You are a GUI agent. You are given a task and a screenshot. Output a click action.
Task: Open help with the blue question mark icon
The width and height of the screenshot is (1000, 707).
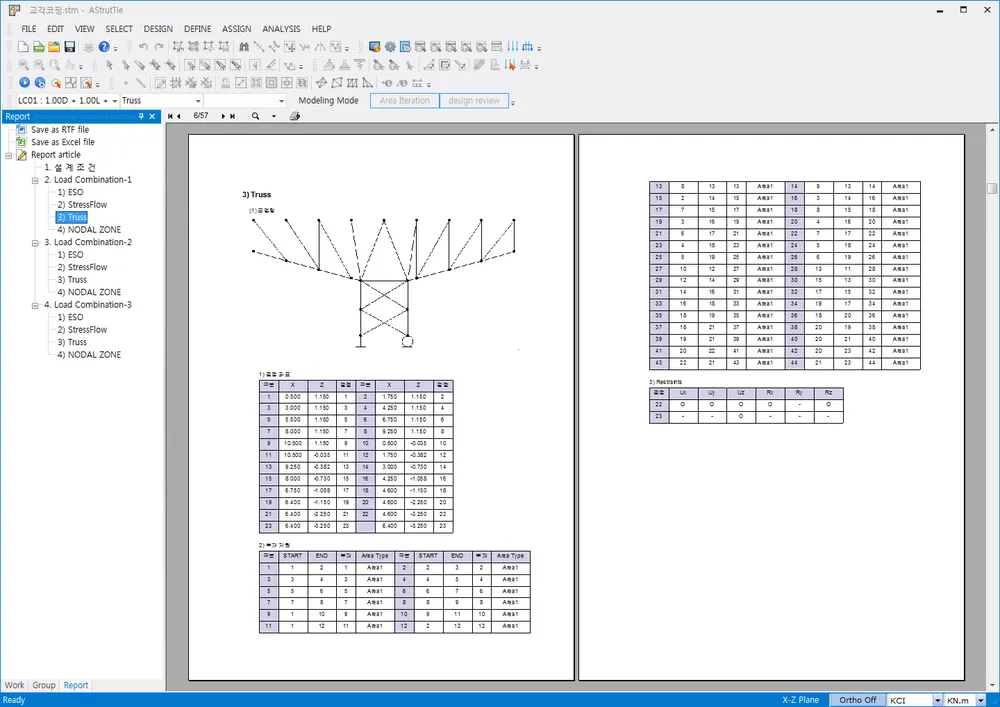104,47
